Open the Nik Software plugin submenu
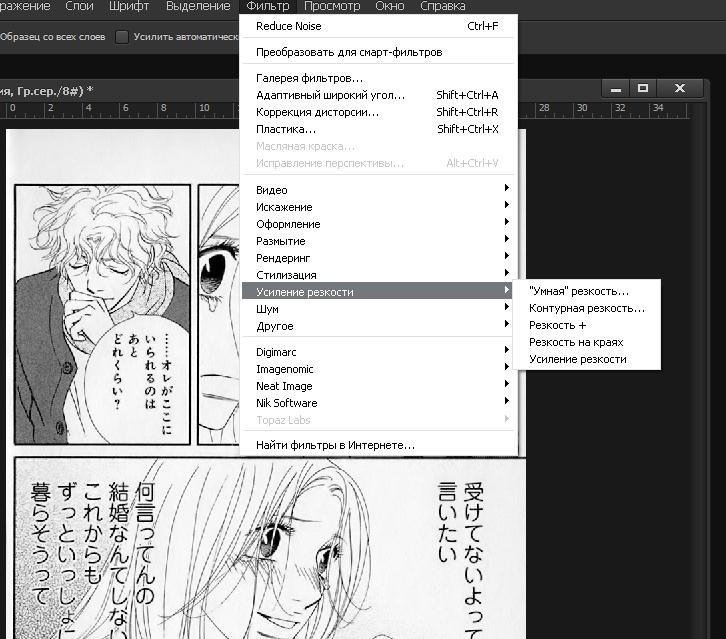Viewport: 726px width, 639px height. 377,403
